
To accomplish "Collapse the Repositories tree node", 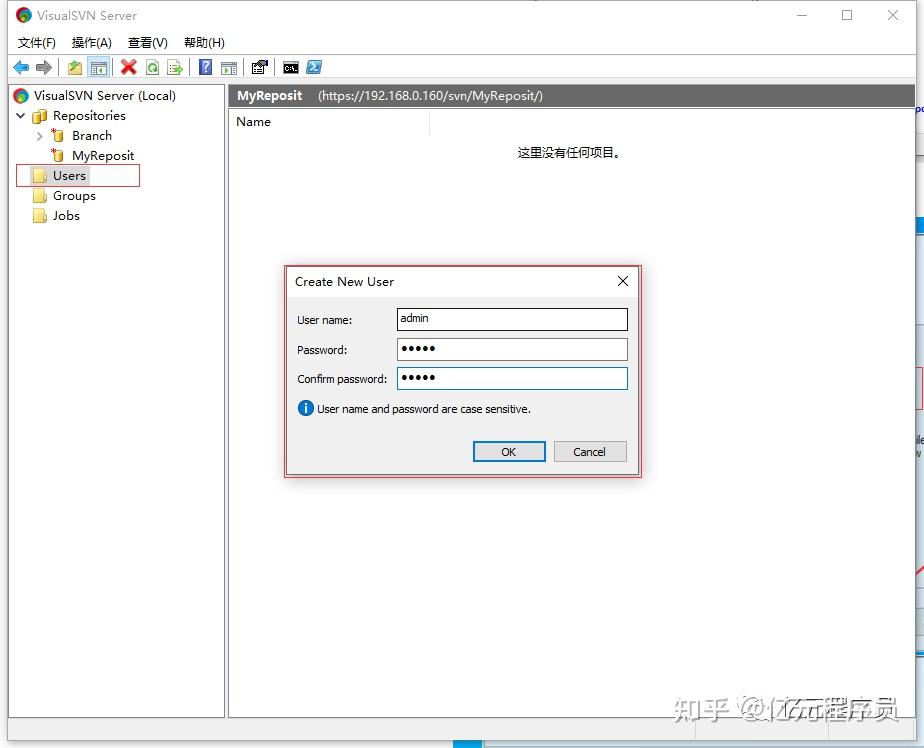I will (x=20, y=115).
